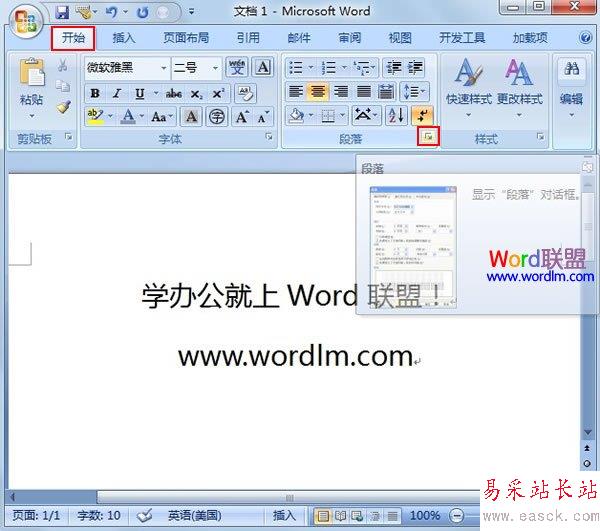Click vertical scrollbar down arrow
The width and height of the screenshot is (600, 531).
tap(588, 432)
